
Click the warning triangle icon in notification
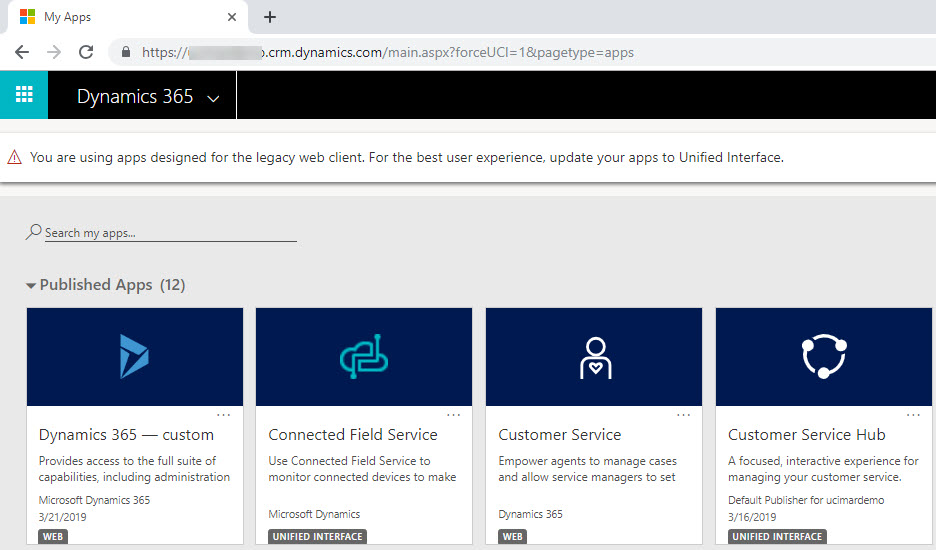(x=14, y=158)
